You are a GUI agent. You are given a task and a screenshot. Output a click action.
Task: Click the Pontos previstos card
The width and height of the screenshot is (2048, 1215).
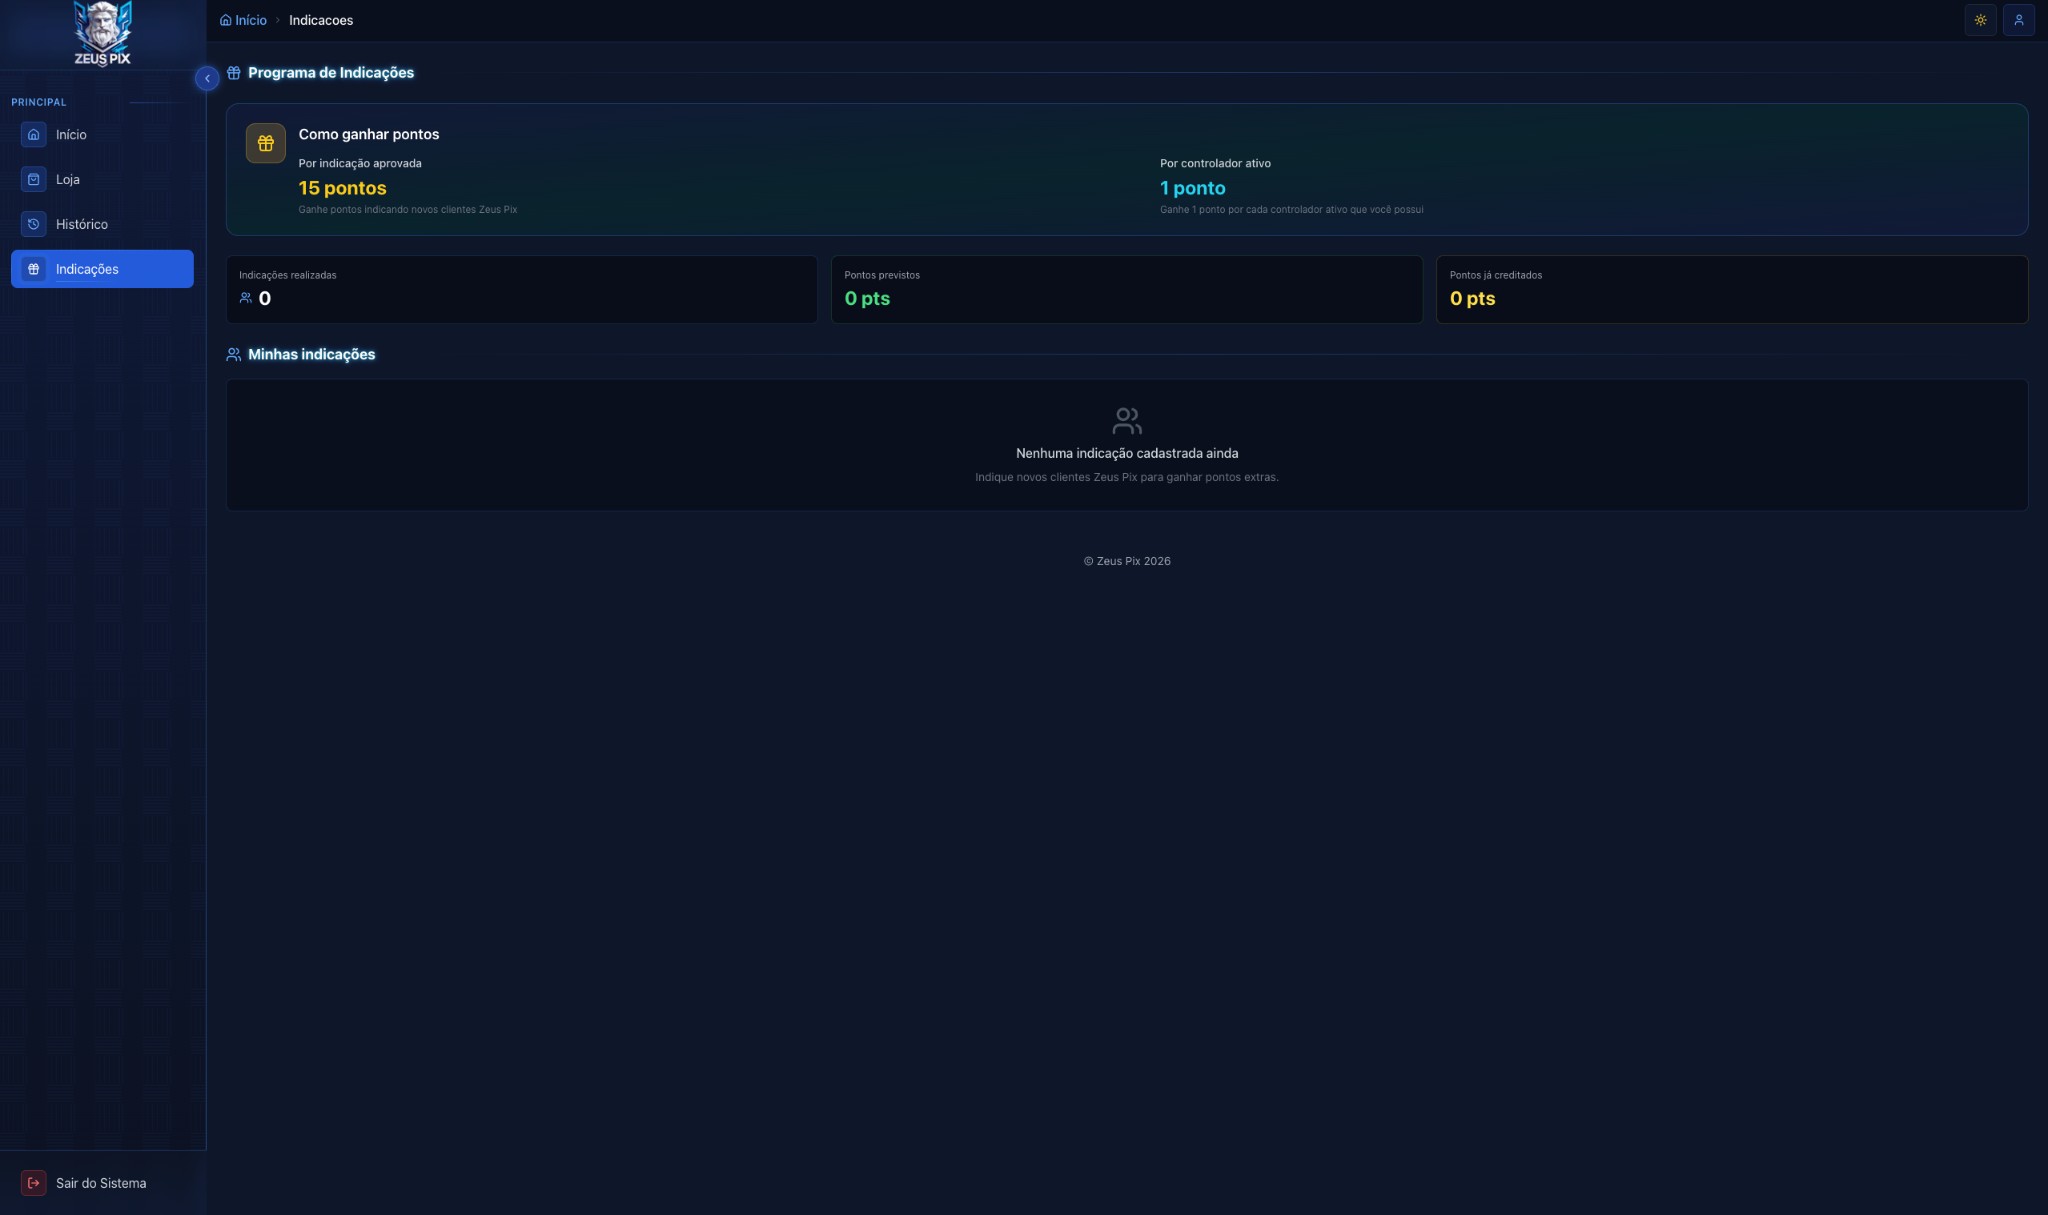[1126, 289]
